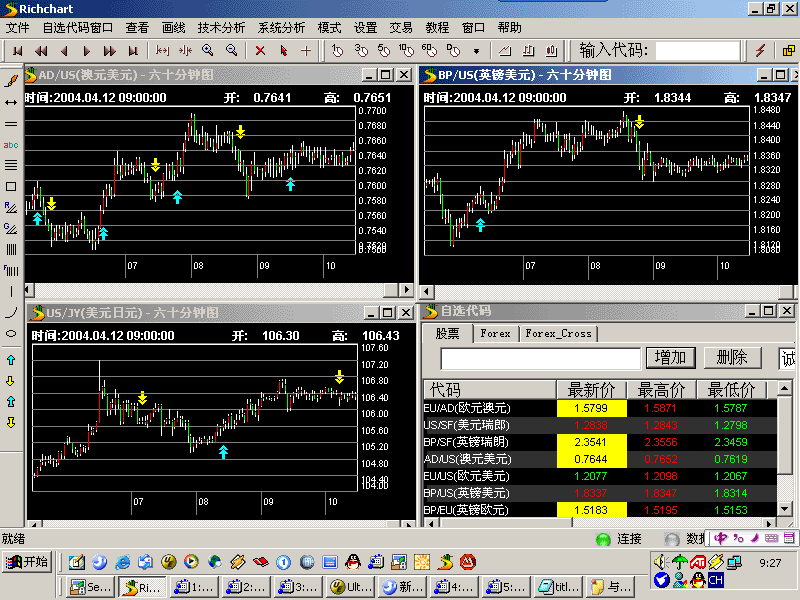Go to the first bar with the leftmost navigation icon
Image resolution: width=800 pixels, height=600 pixels.
click(17, 51)
